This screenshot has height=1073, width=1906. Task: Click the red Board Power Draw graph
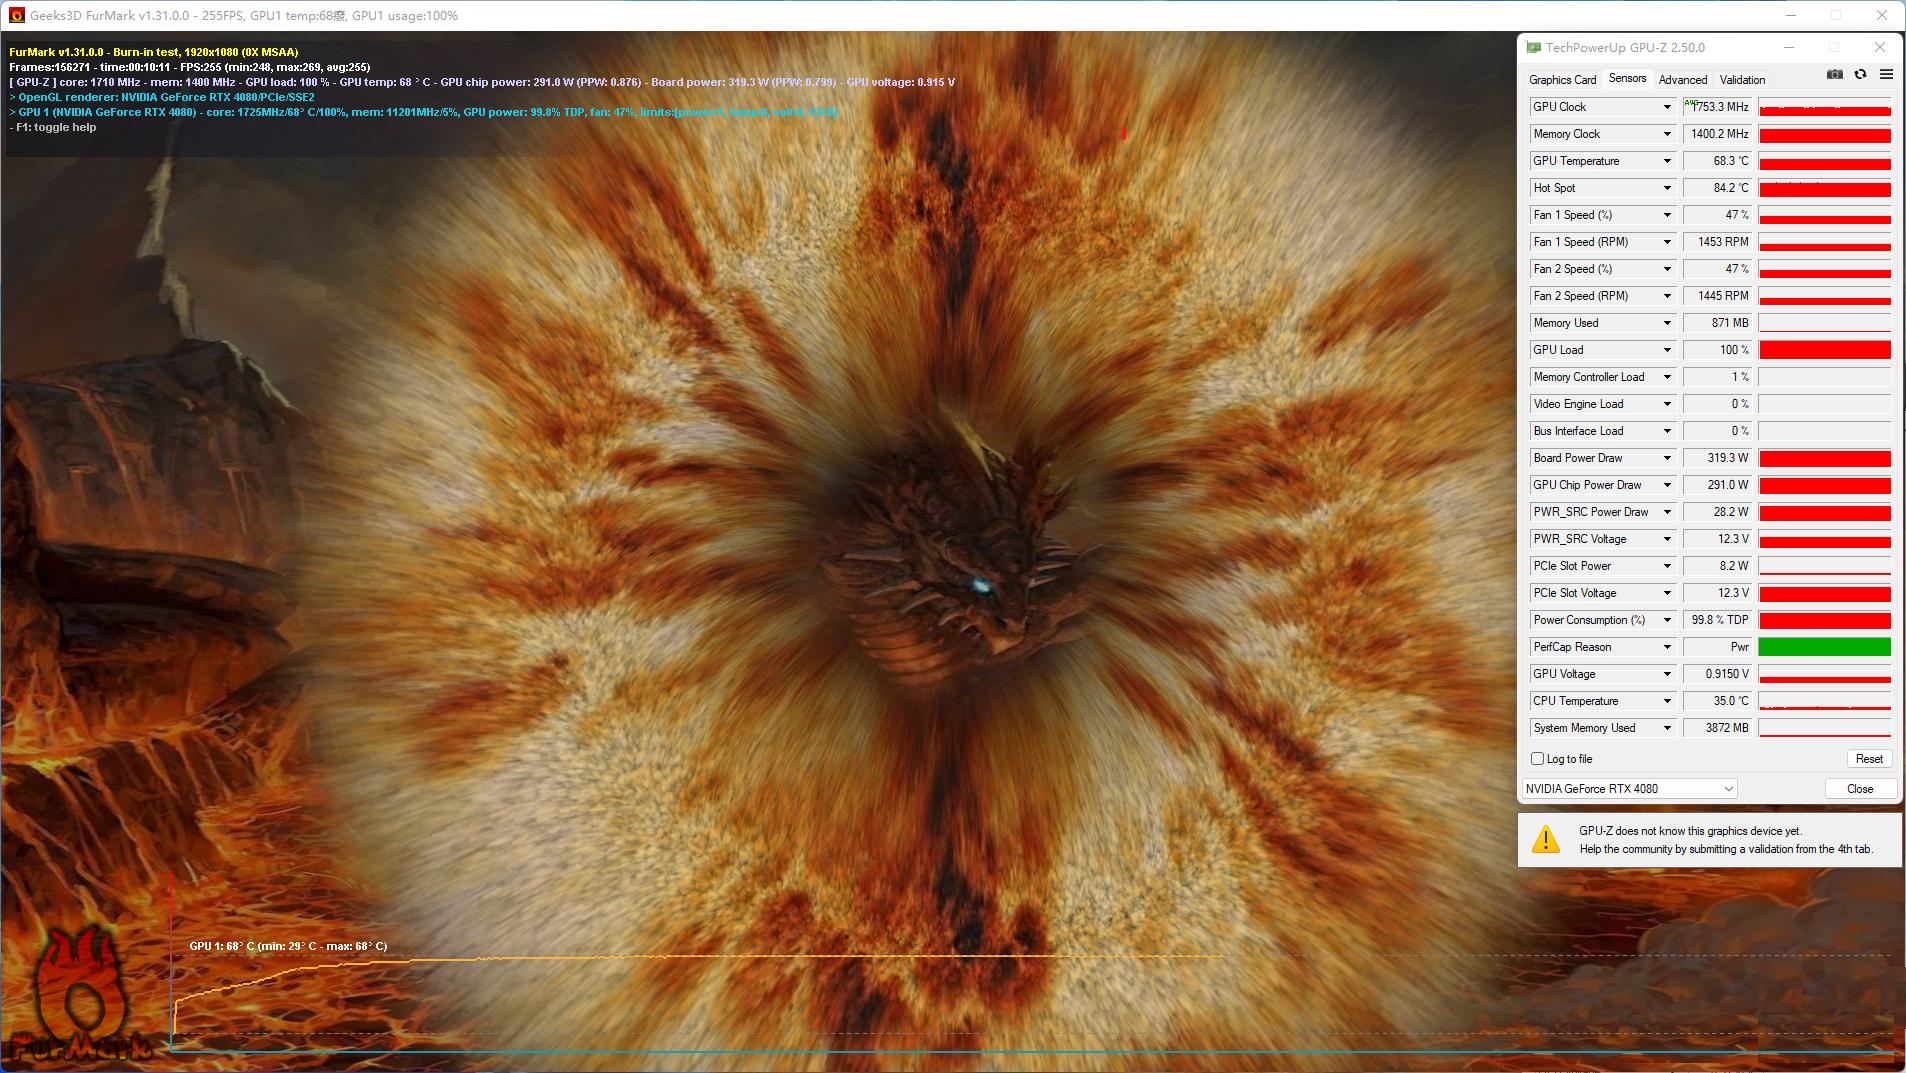tap(1824, 458)
